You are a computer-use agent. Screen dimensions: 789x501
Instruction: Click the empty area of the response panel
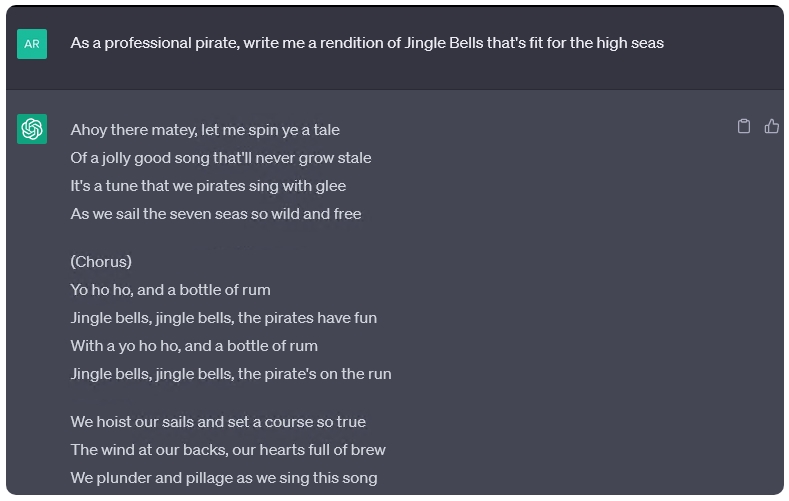[579, 302]
